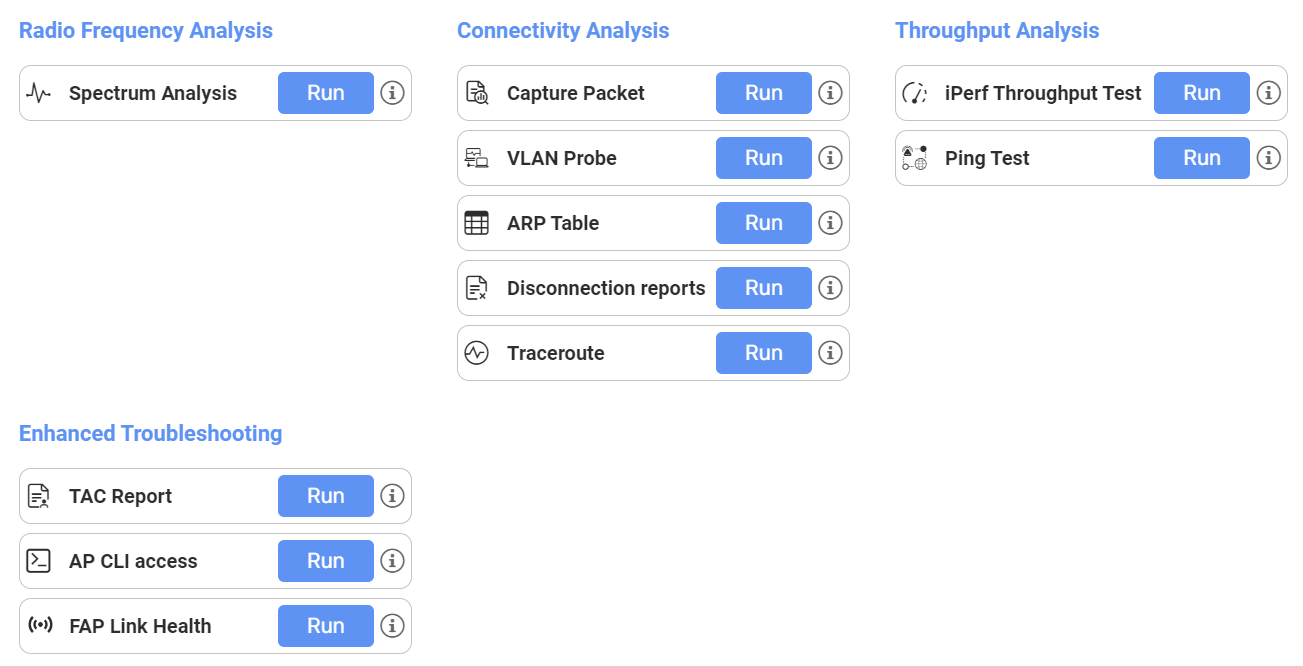Open the info tooltip for iPerf Throughput Test
This screenshot has height=666, width=1303.
(1268, 92)
